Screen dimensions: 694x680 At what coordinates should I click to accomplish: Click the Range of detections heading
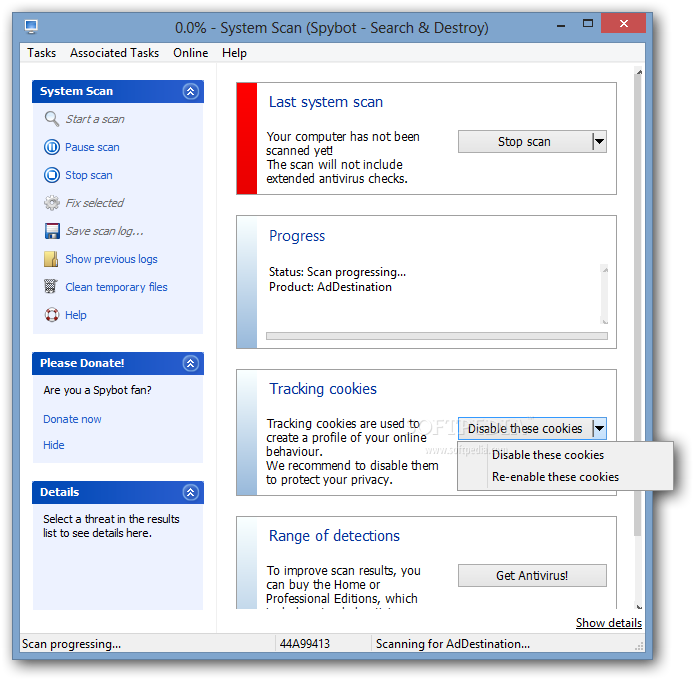point(334,536)
